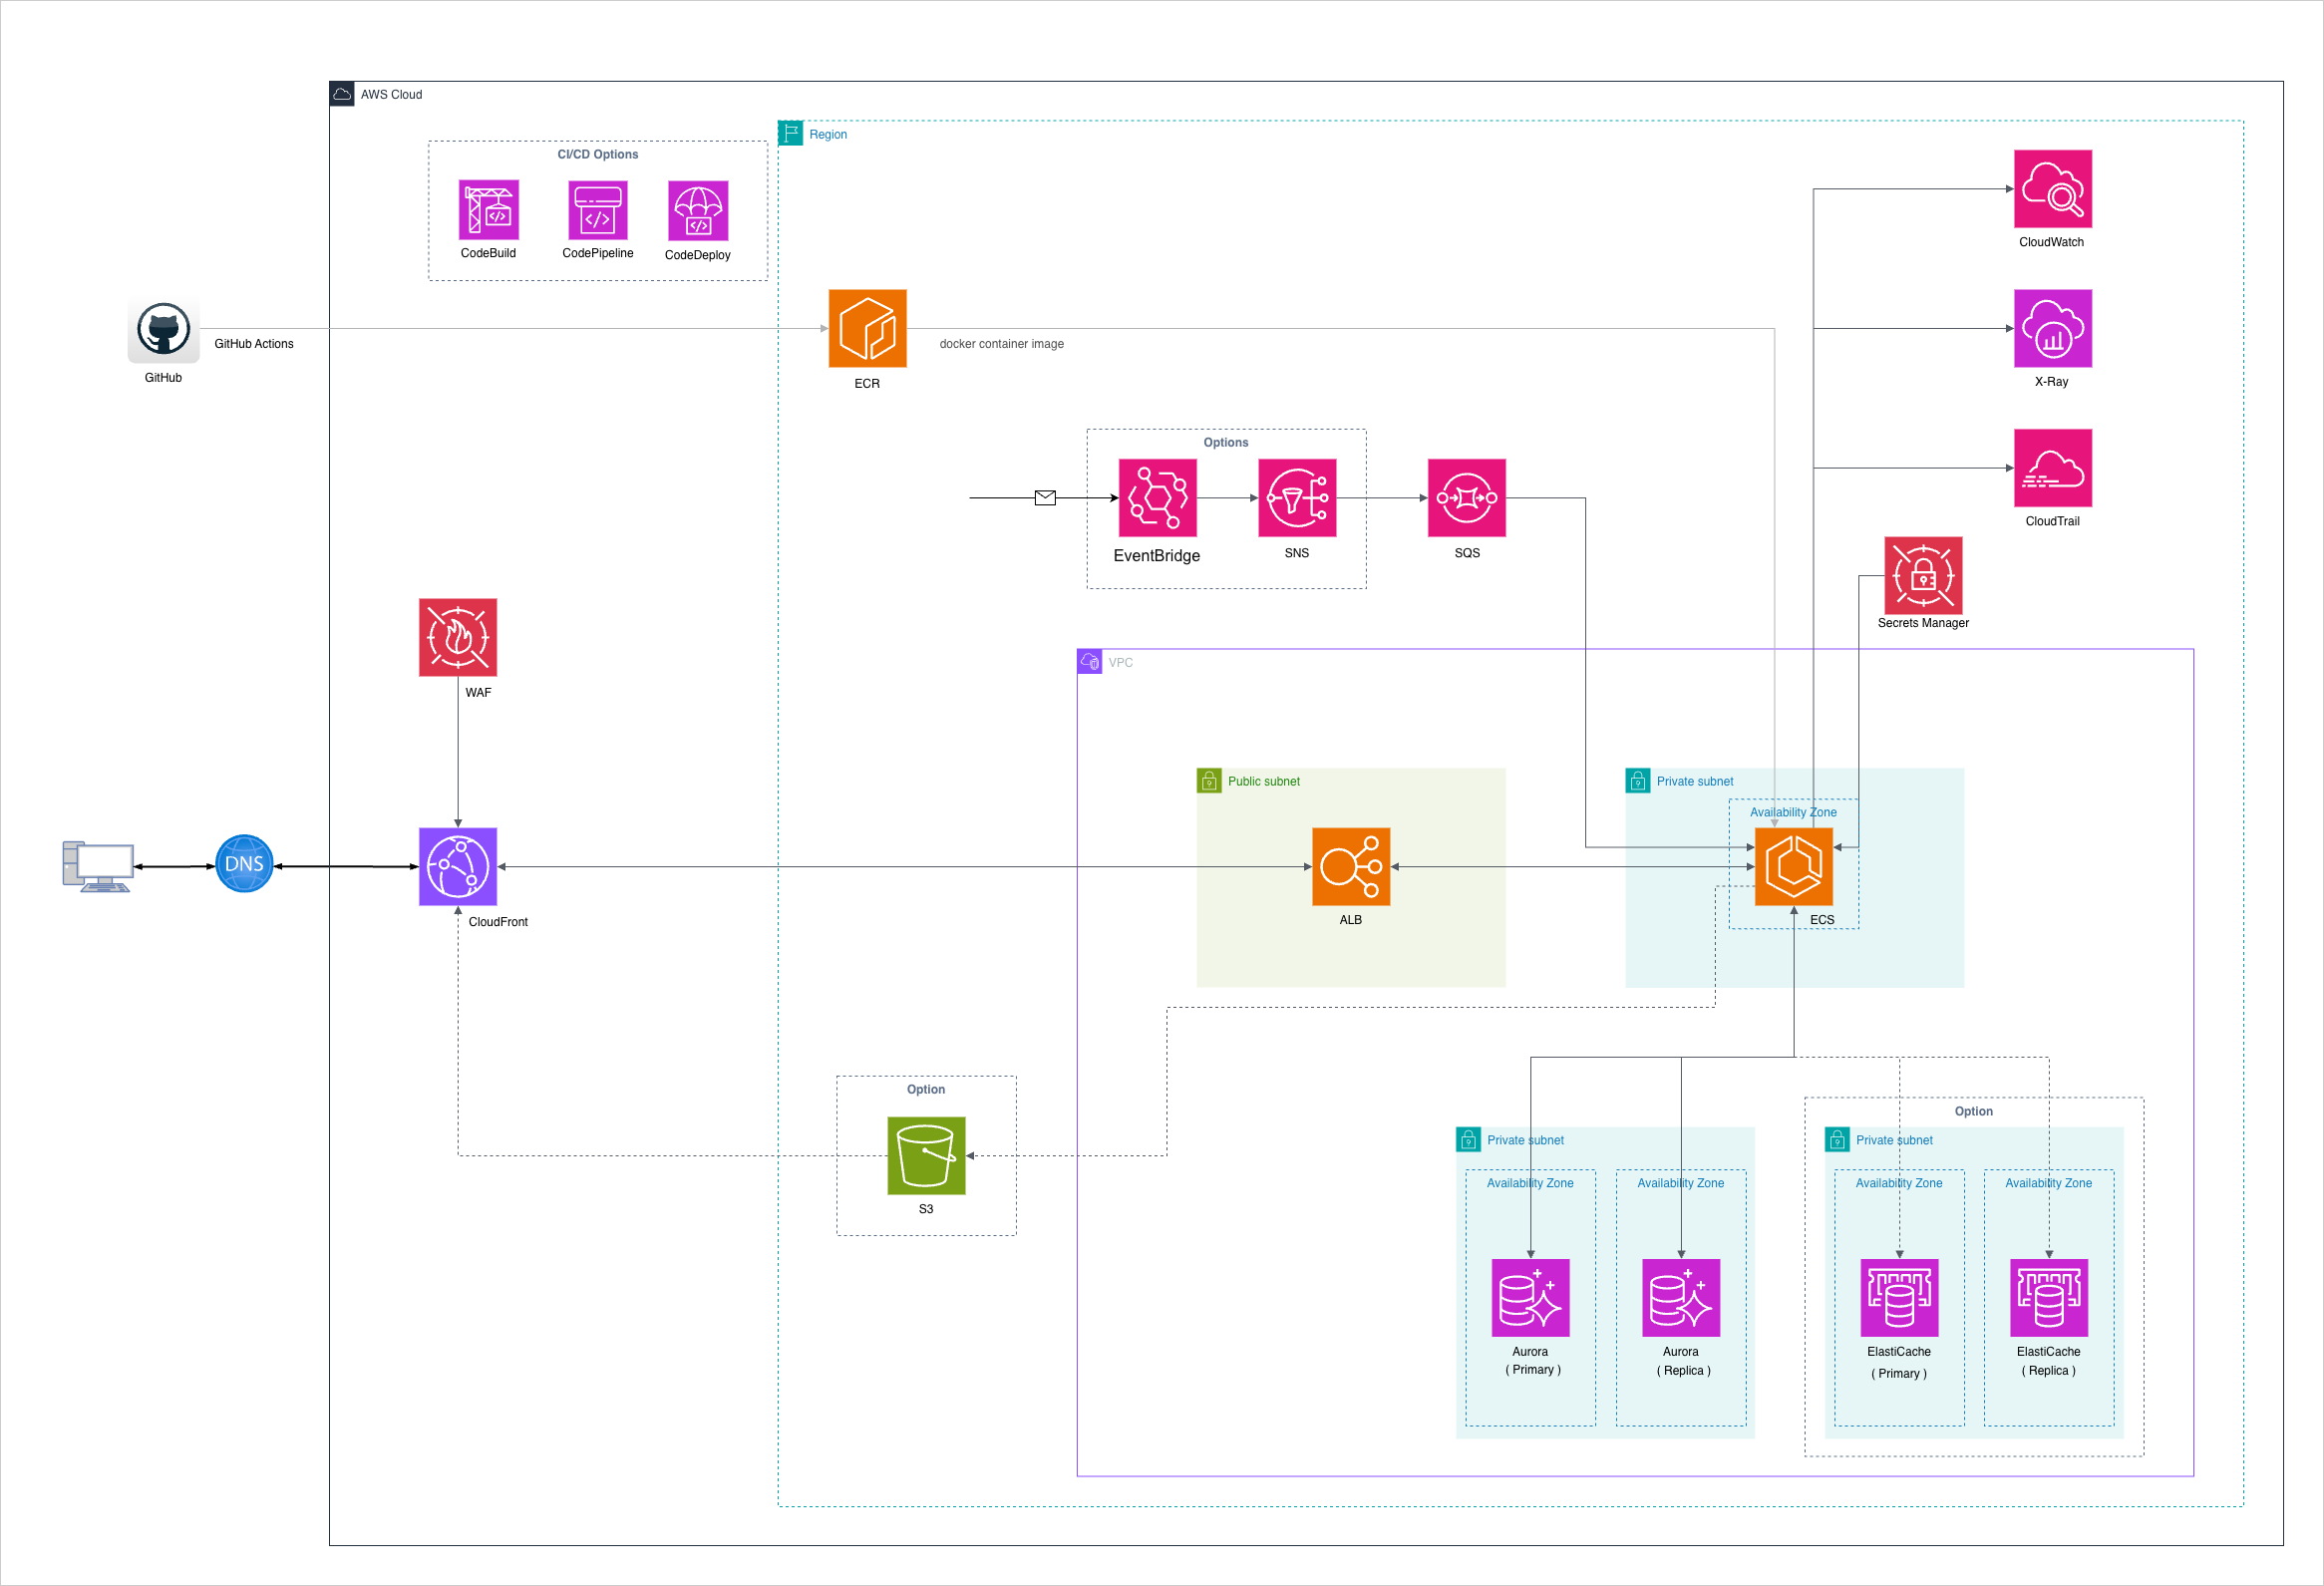
Task: Select the CodeDeploy icon
Action: (697, 210)
